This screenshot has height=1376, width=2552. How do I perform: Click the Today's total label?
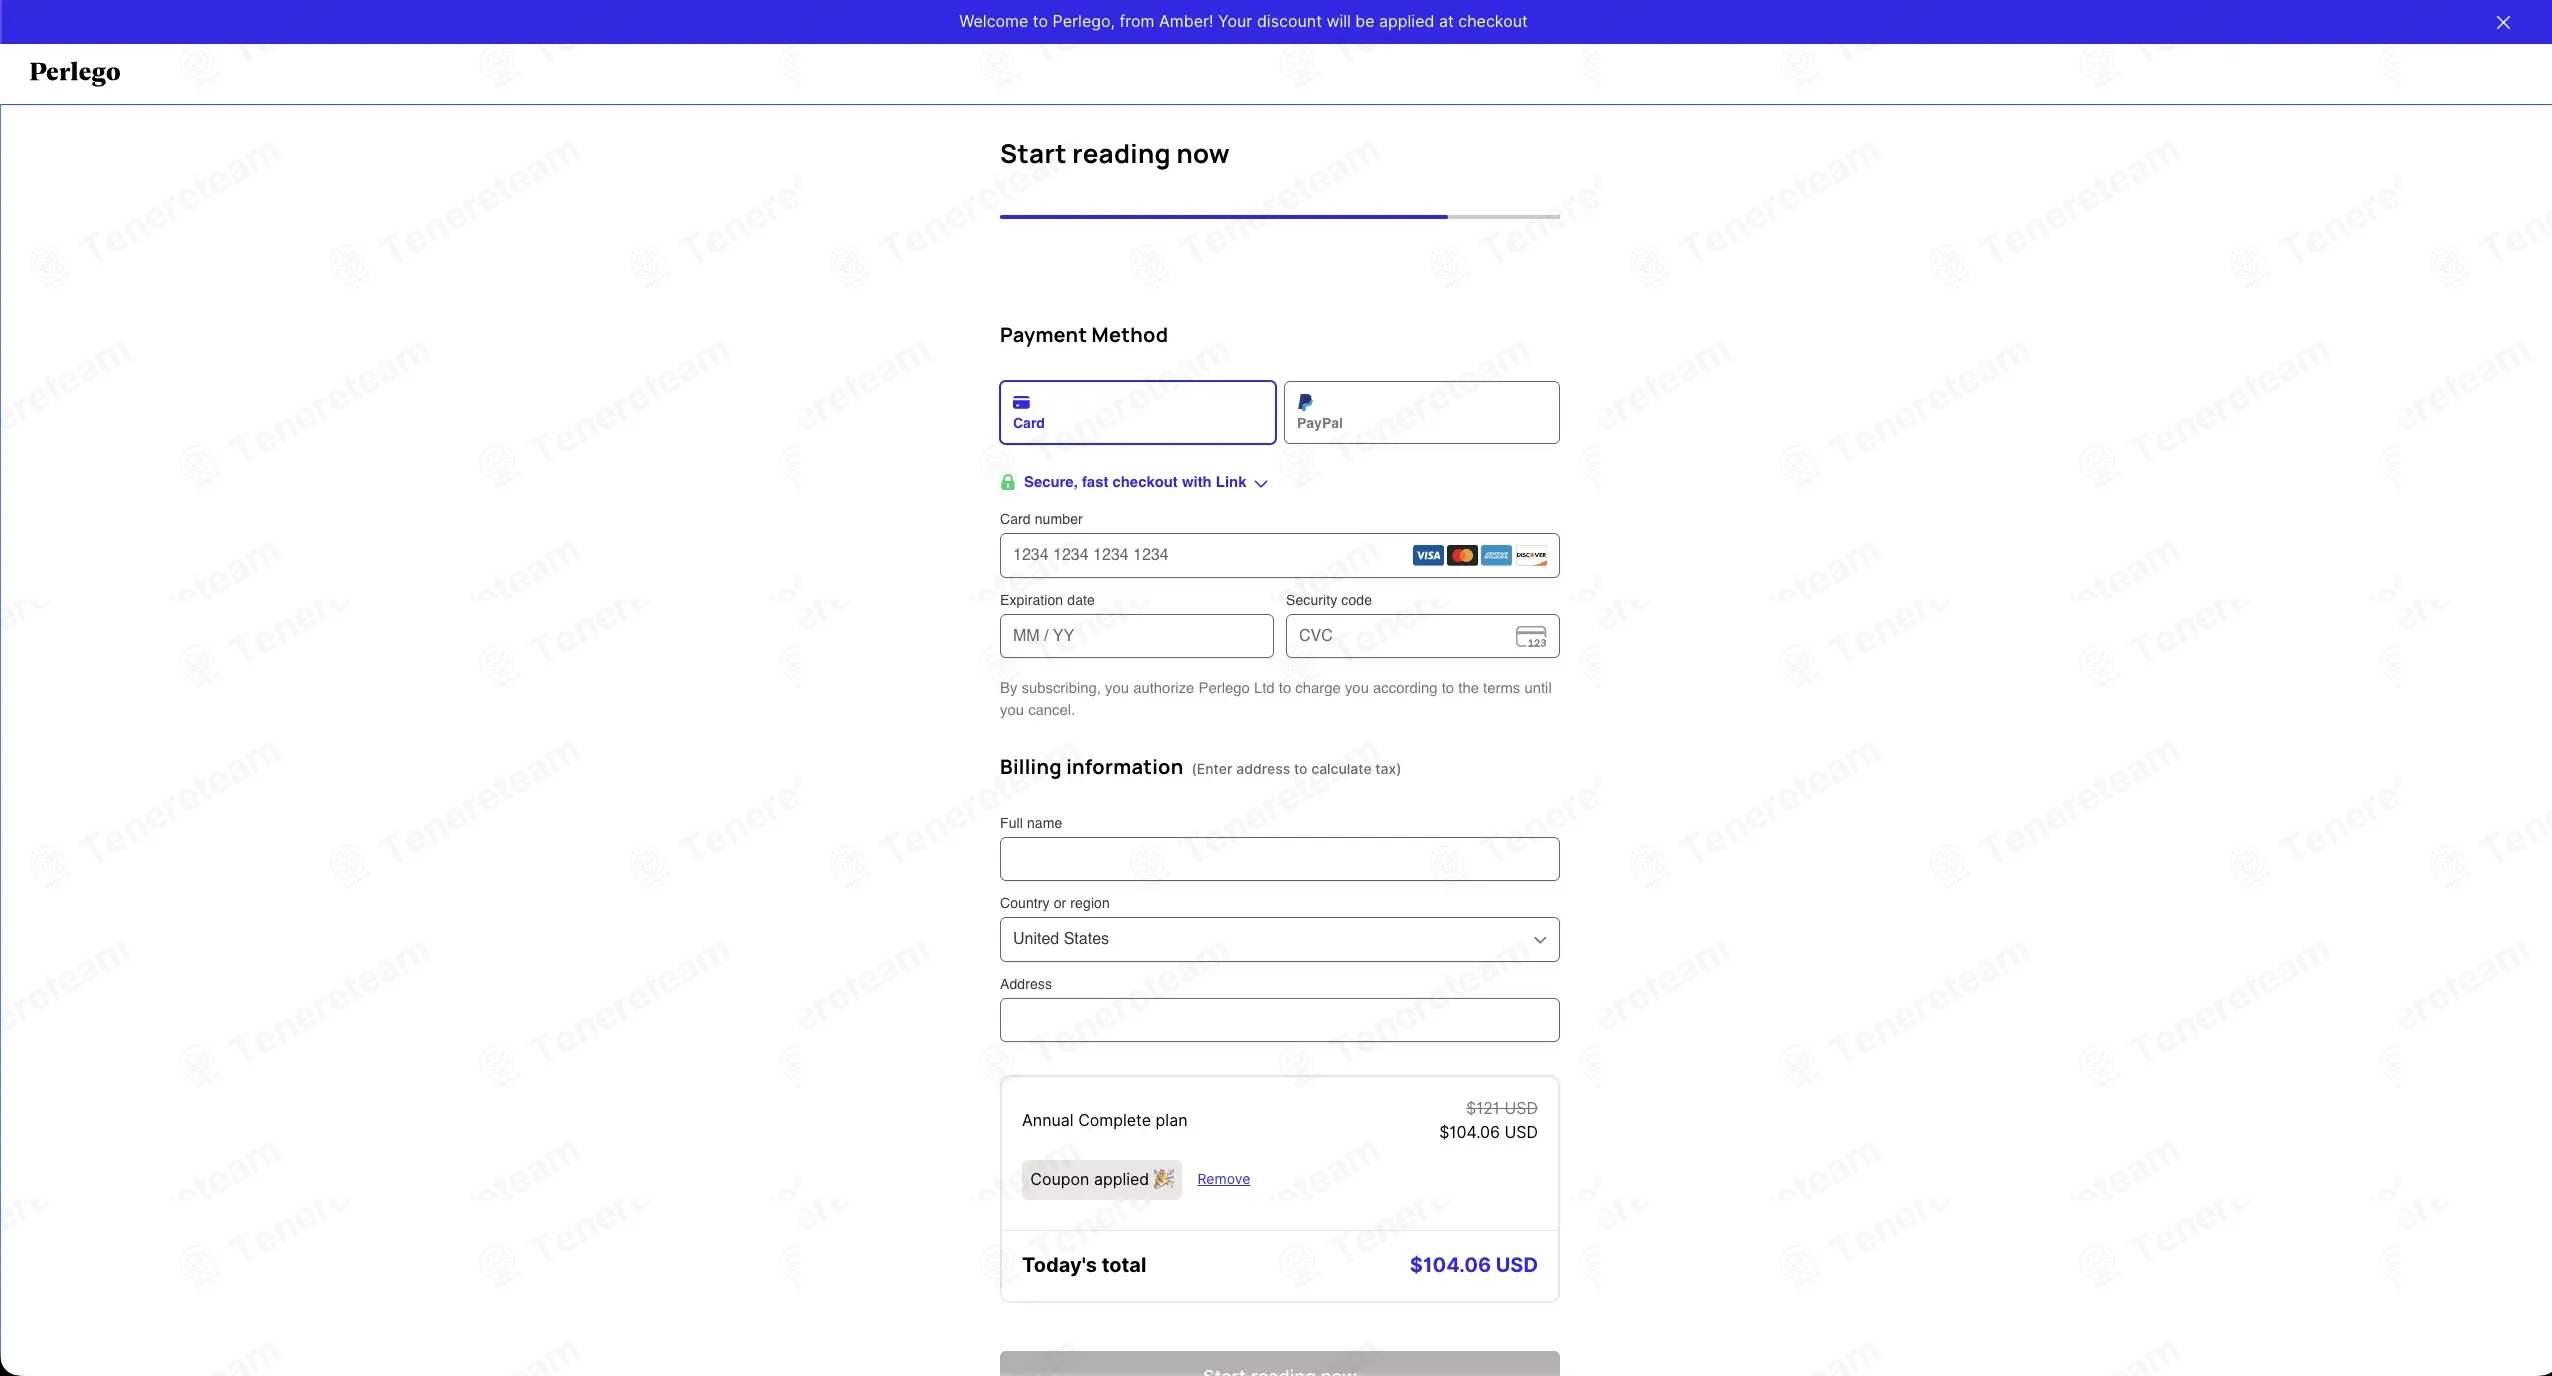pyautogui.click(x=1084, y=1265)
